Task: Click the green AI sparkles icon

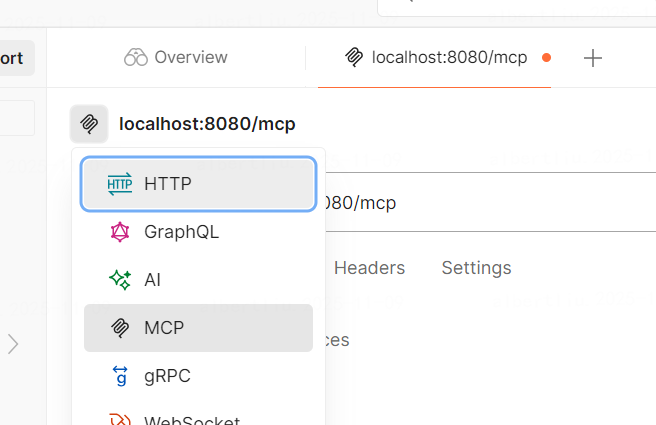Action: coord(120,280)
